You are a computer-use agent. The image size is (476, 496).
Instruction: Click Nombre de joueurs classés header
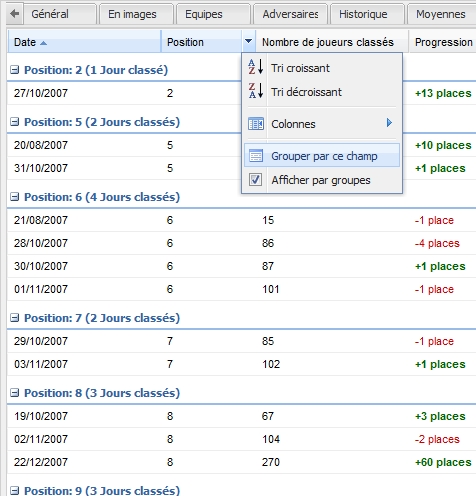click(332, 42)
